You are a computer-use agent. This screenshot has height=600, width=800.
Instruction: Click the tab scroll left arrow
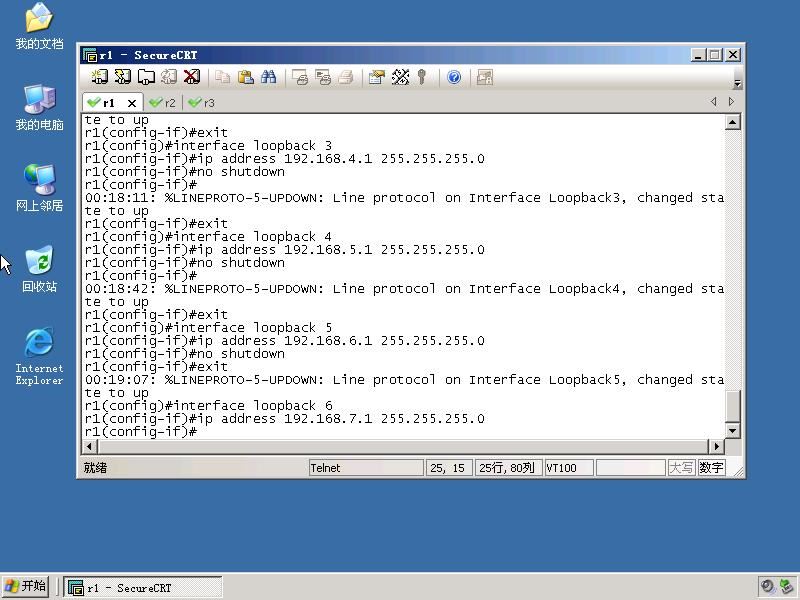[713, 102]
